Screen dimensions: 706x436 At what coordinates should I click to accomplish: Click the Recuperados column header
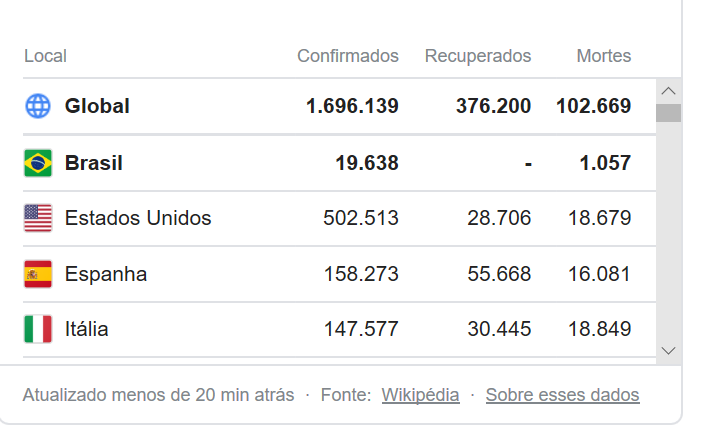(477, 56)
